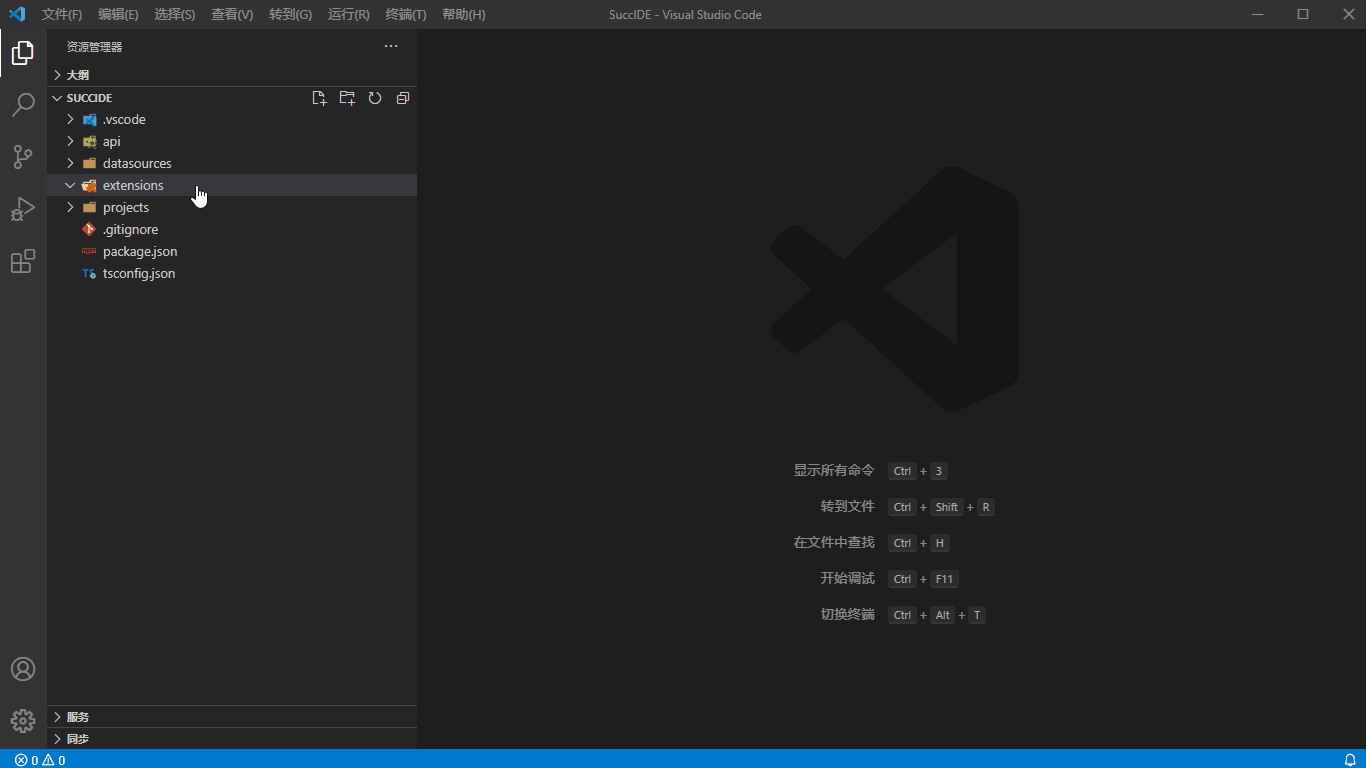Expand the 同步 section
This screenshot has height=768, width=1366.
coord(78,739)
